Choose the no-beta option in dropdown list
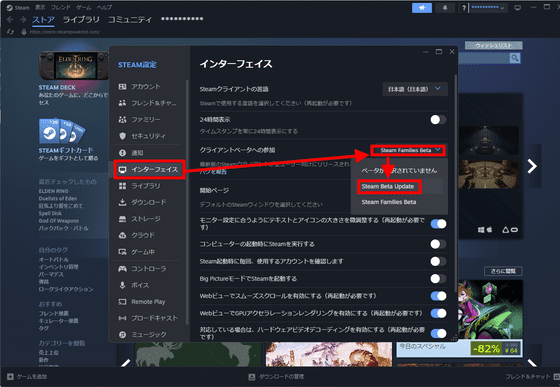 (399, 171)
